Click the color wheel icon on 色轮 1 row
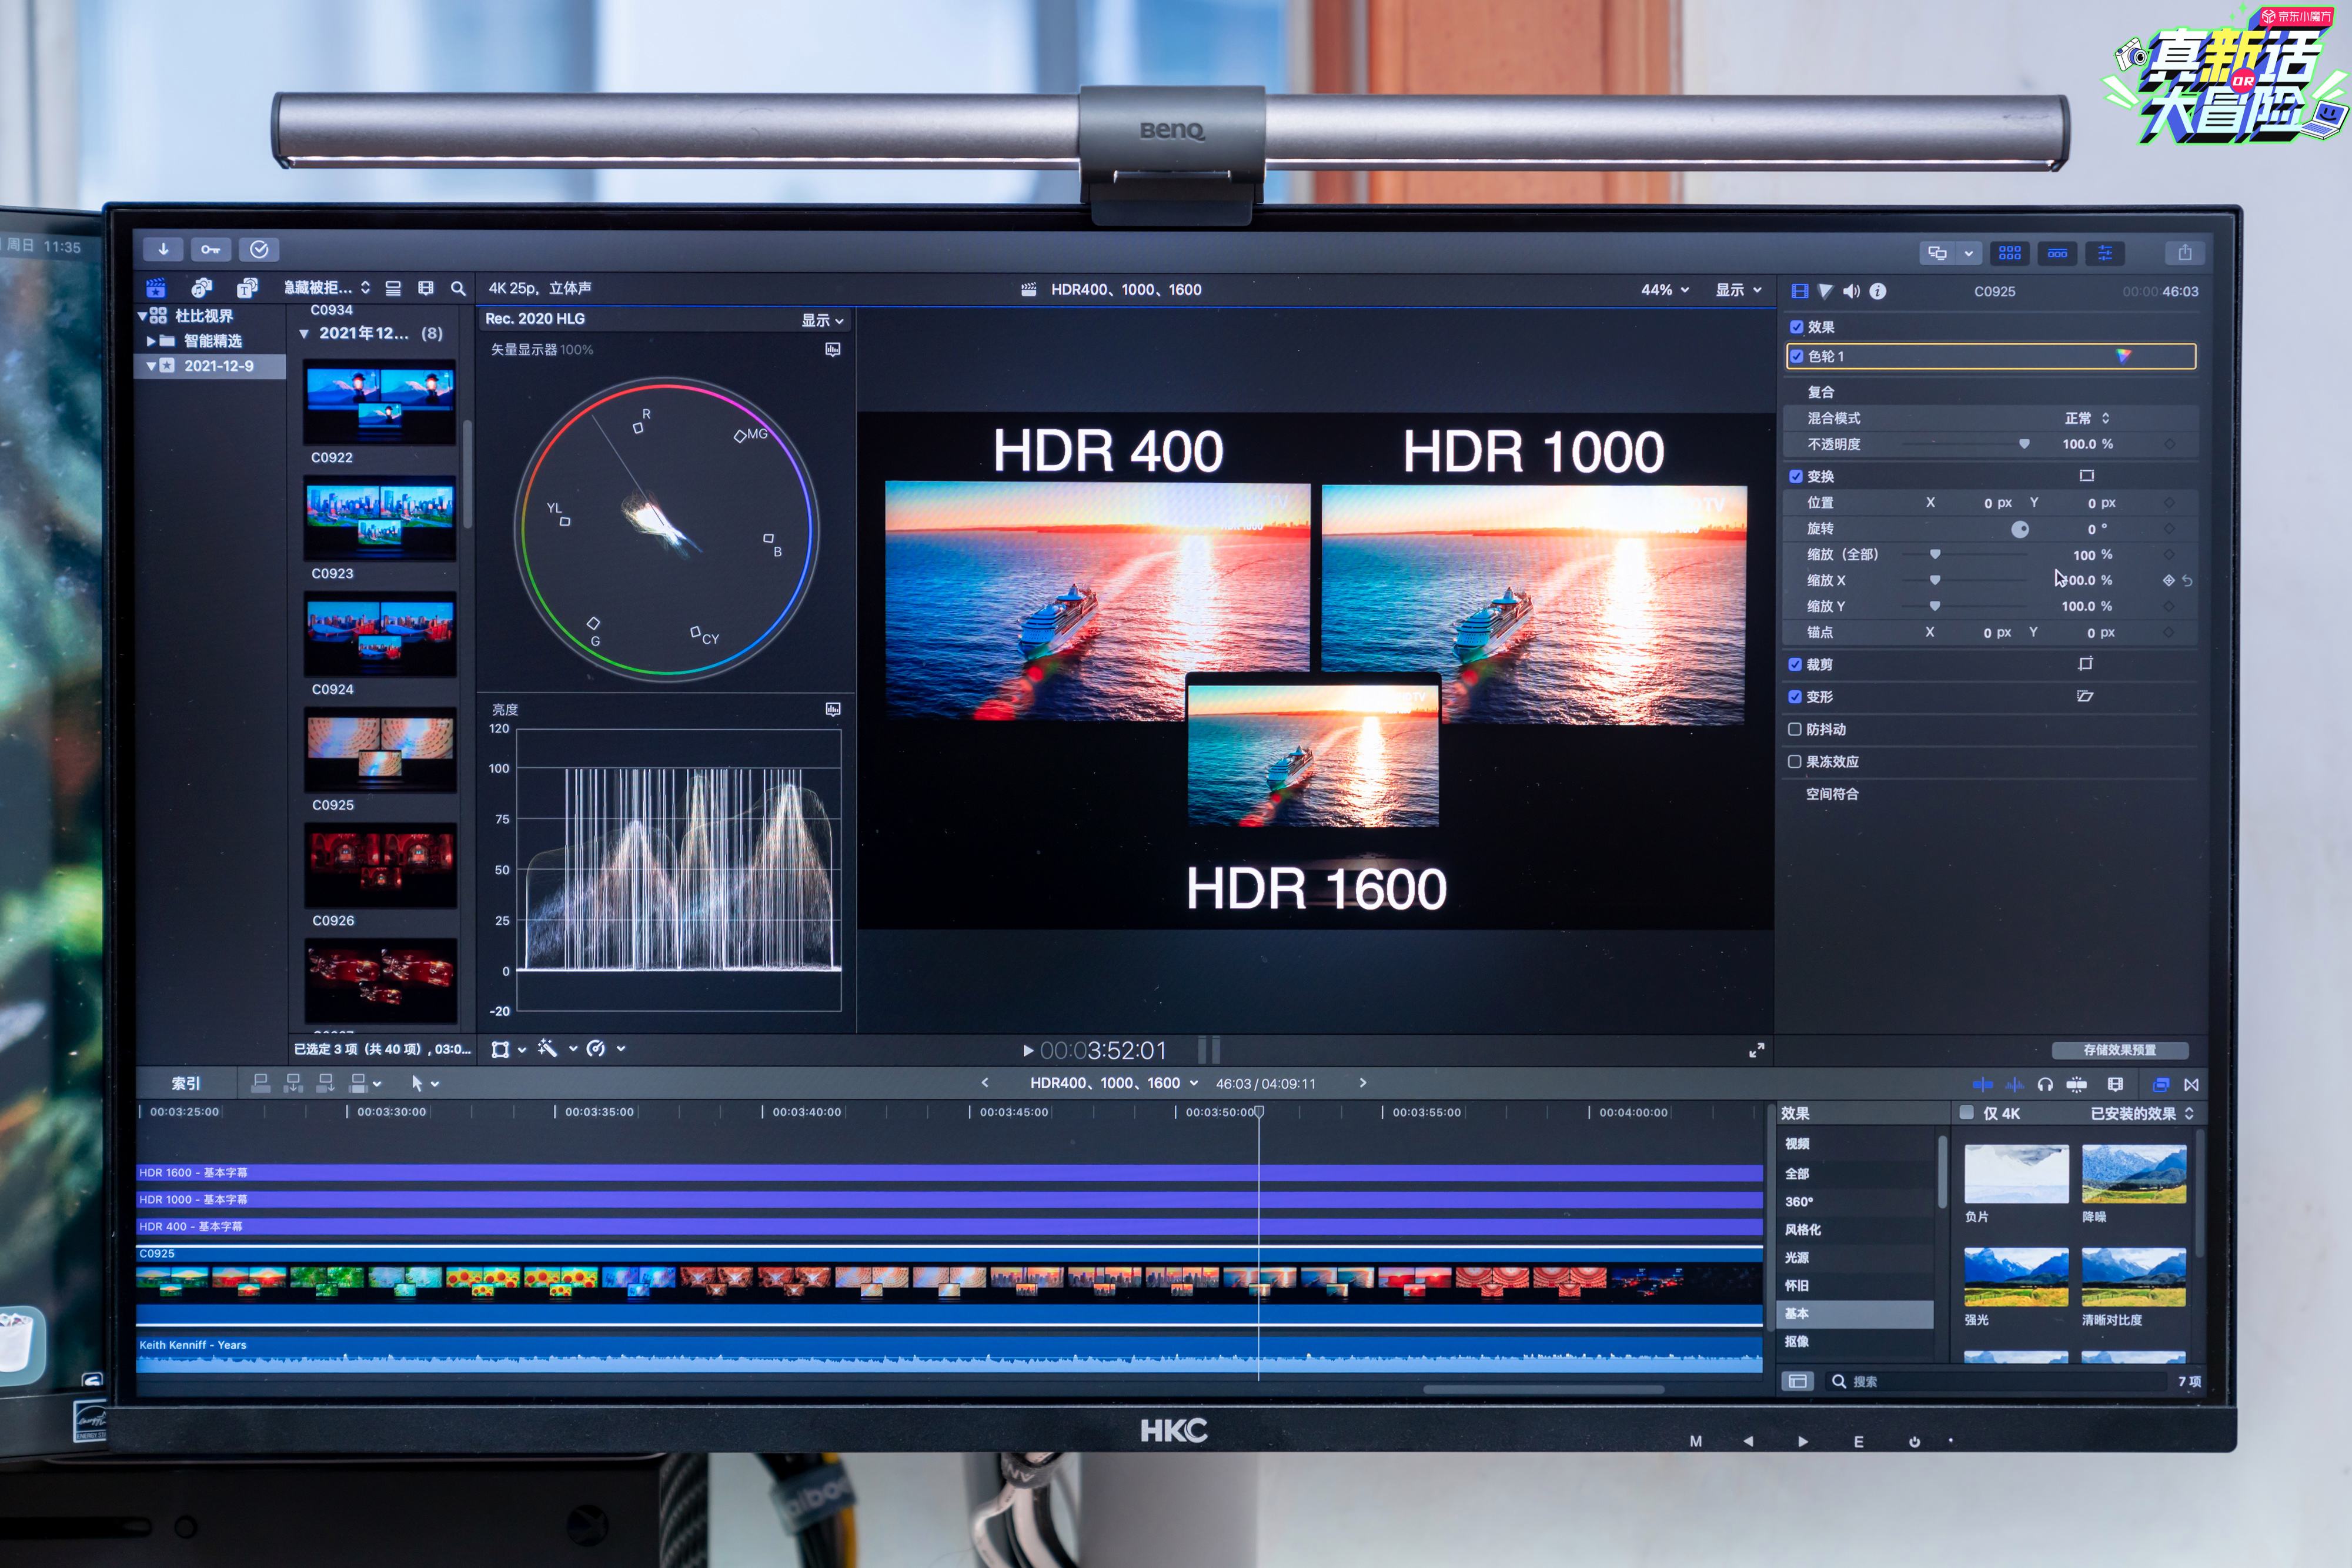This screenshot has height=1568, width=2352. pyautogui.click(x=2124, y=356)
